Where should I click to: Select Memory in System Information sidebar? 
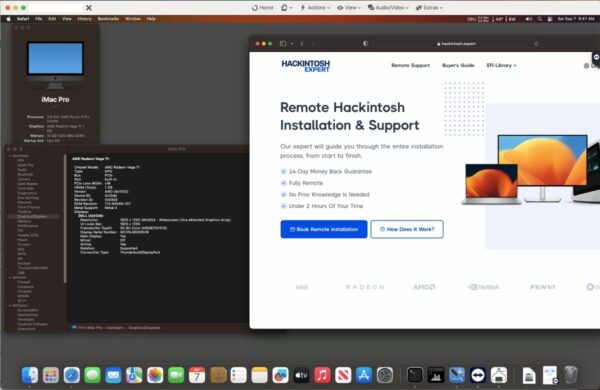(24, 221)
